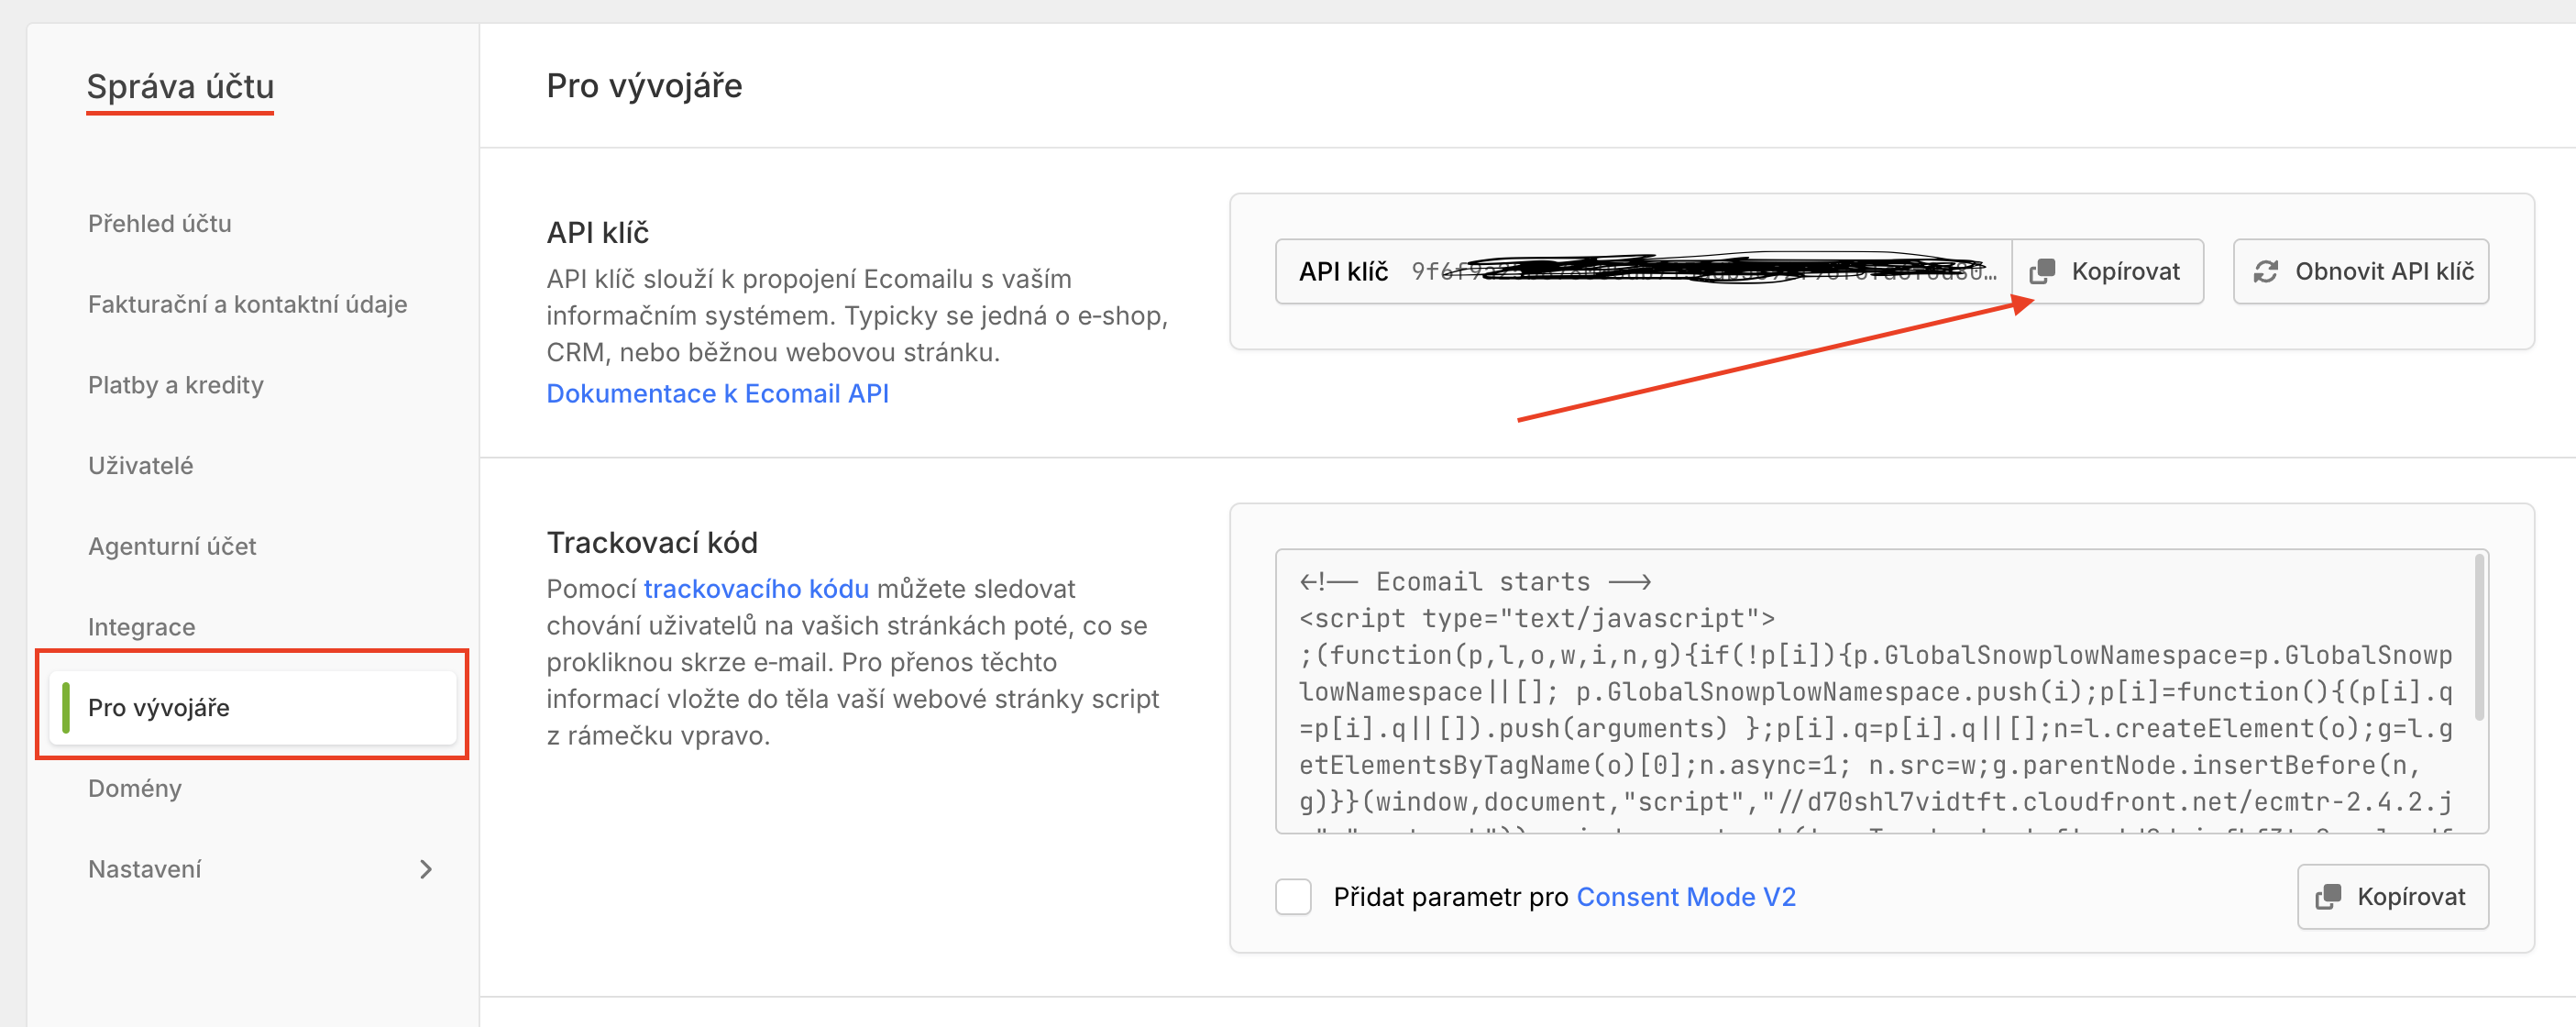Click the 'Přidat parametr pro' checkbox label
This screenshot has height=1027, width=2576.
click(x=1450, y=897)
